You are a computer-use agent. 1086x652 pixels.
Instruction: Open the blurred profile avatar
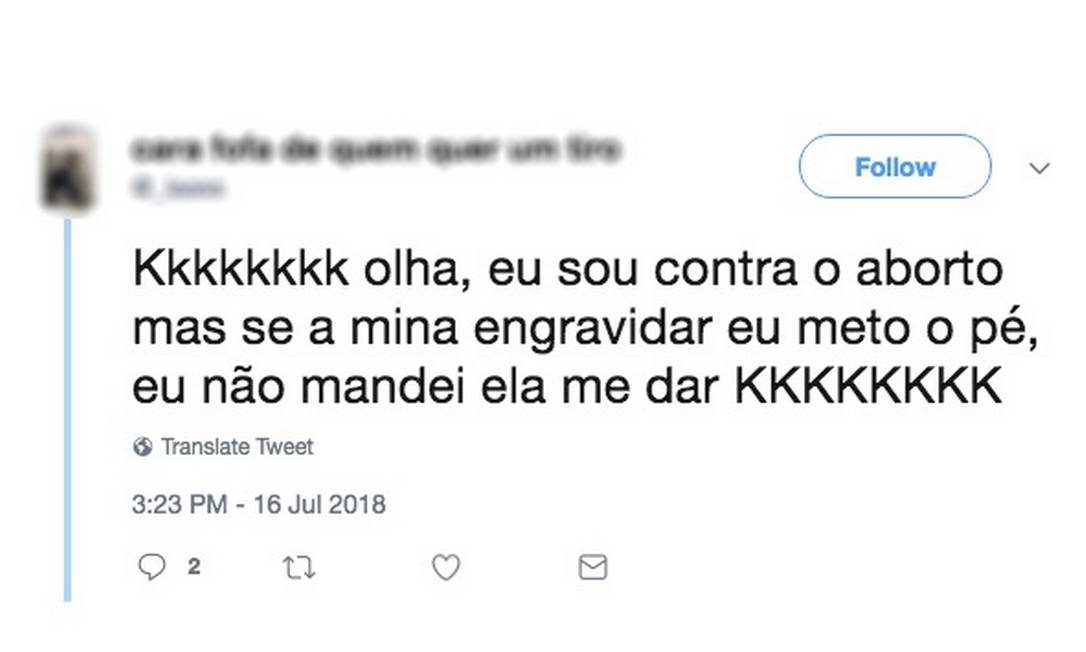[x=68, y=167]
